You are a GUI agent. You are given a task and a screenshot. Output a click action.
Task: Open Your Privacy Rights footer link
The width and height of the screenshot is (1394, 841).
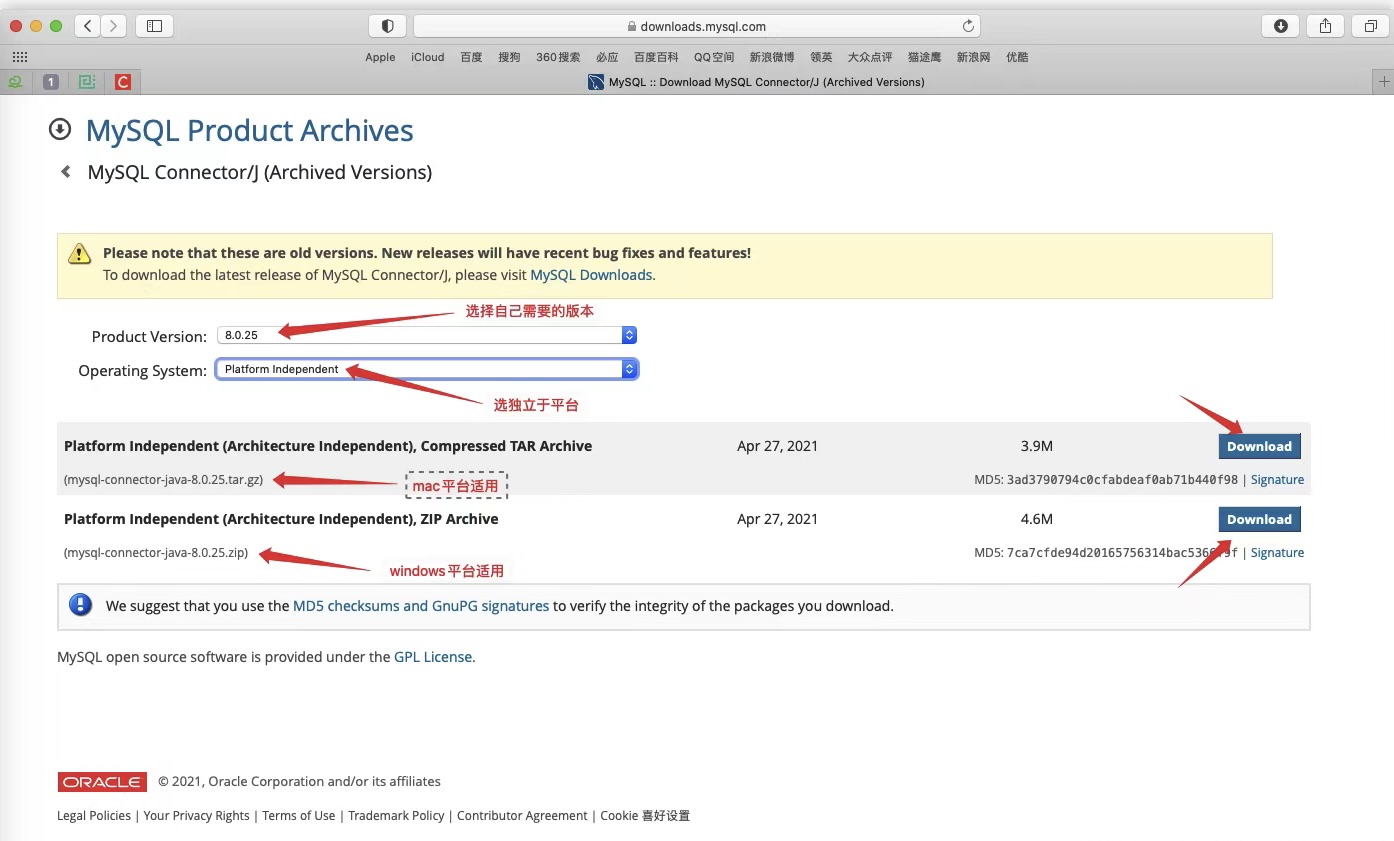pyautogui.click(x=196, y=816)
